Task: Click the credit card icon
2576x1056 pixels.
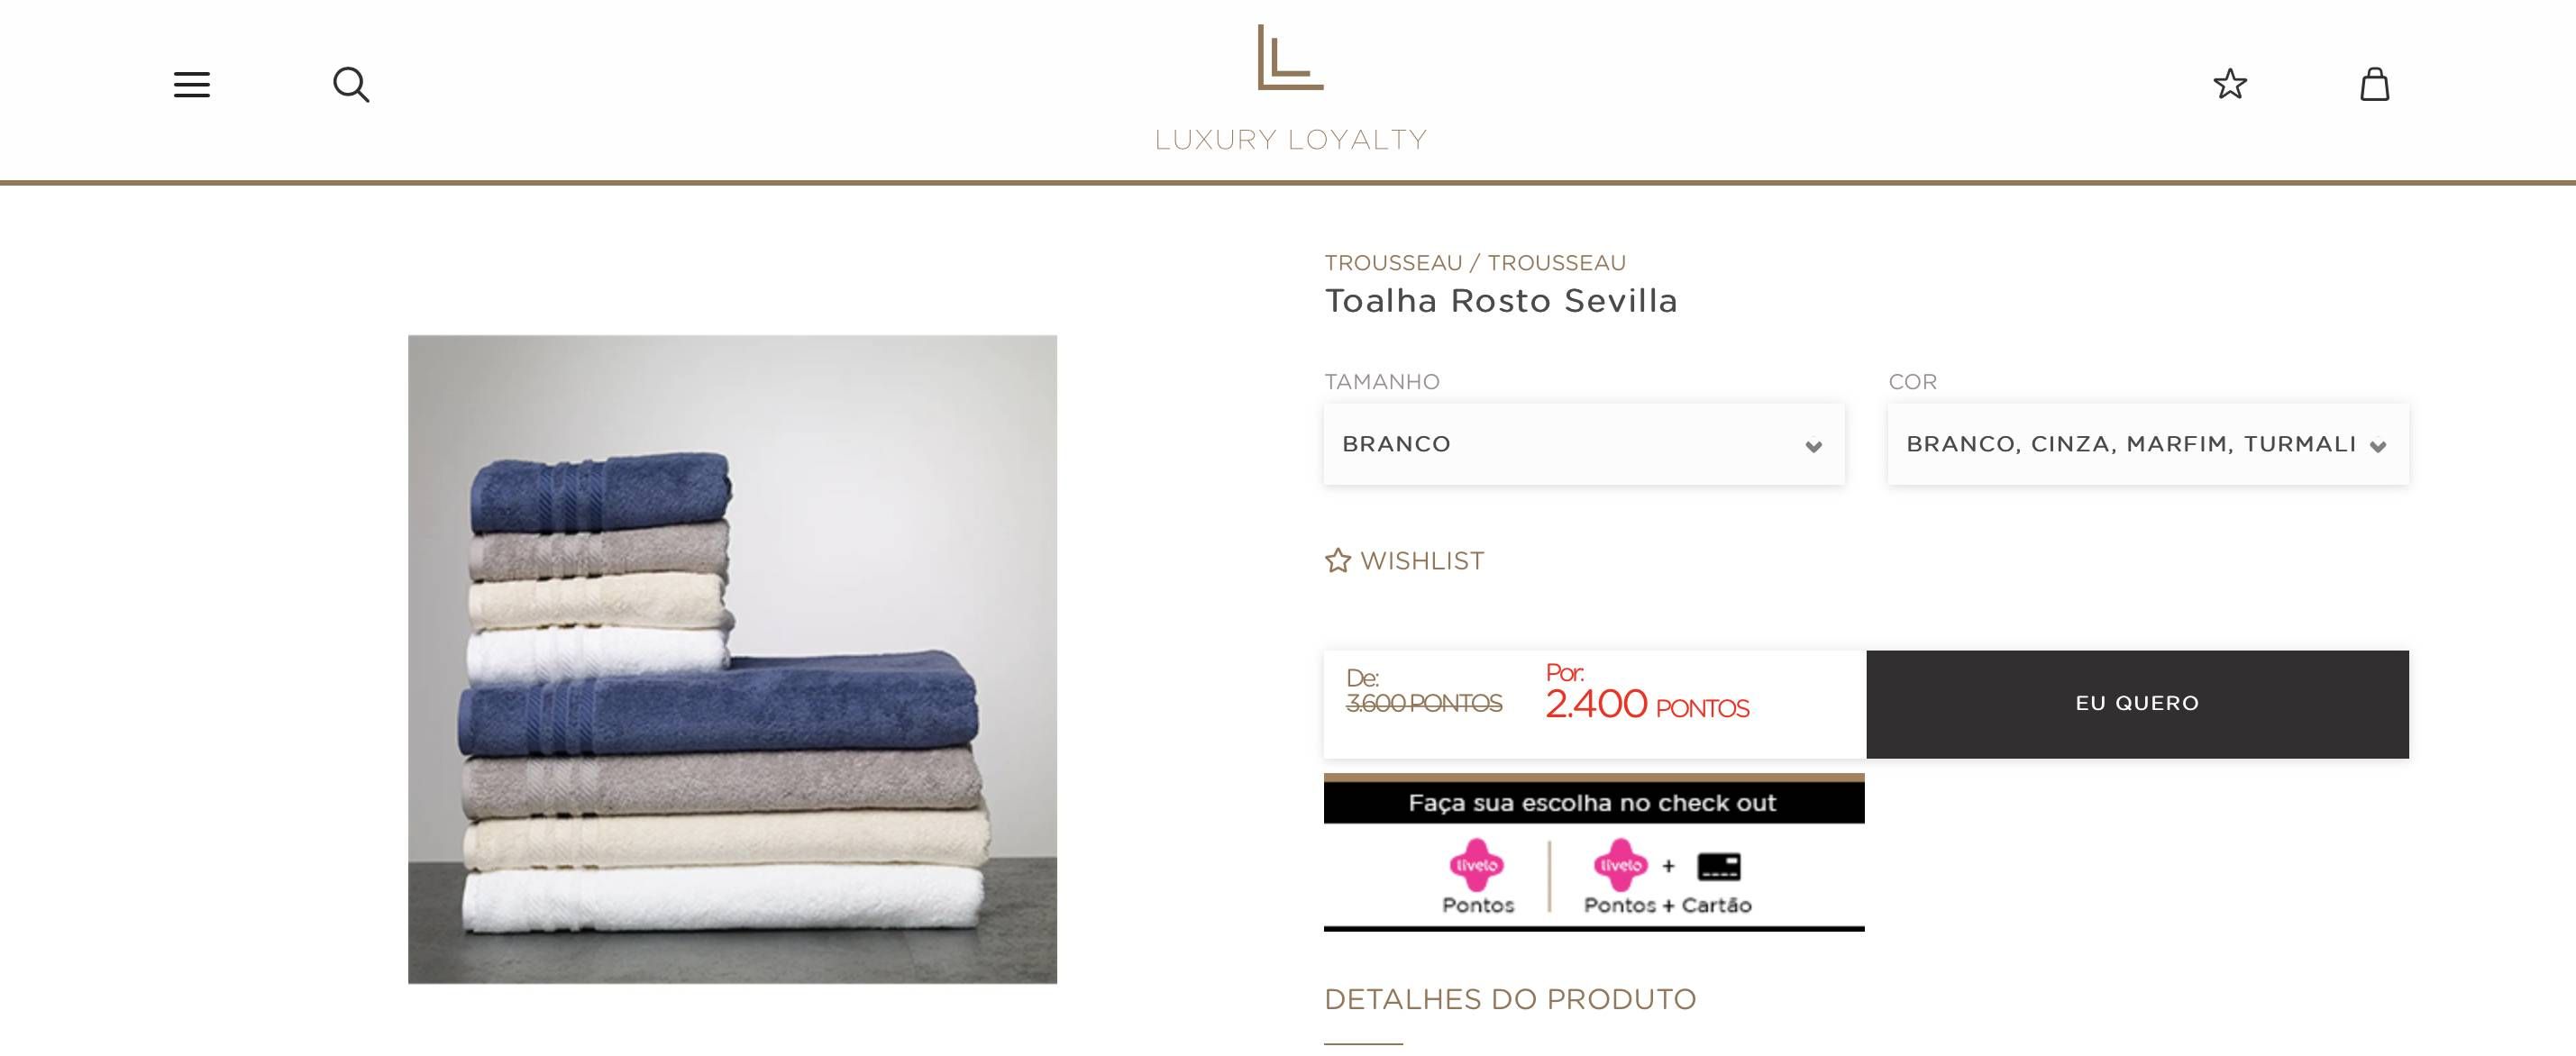Action: pyautogui.click(x=1719, y=866)
